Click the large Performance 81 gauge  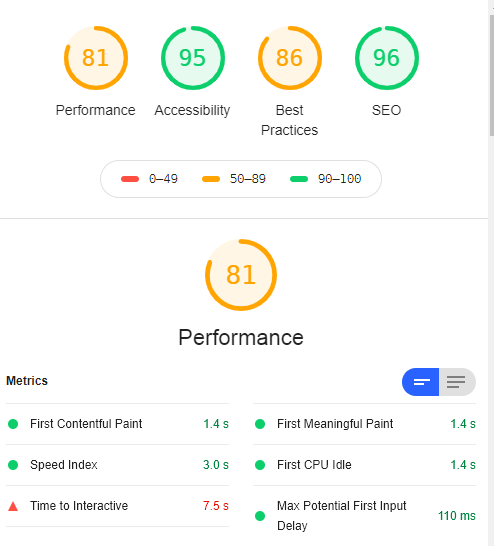(241, 275)
